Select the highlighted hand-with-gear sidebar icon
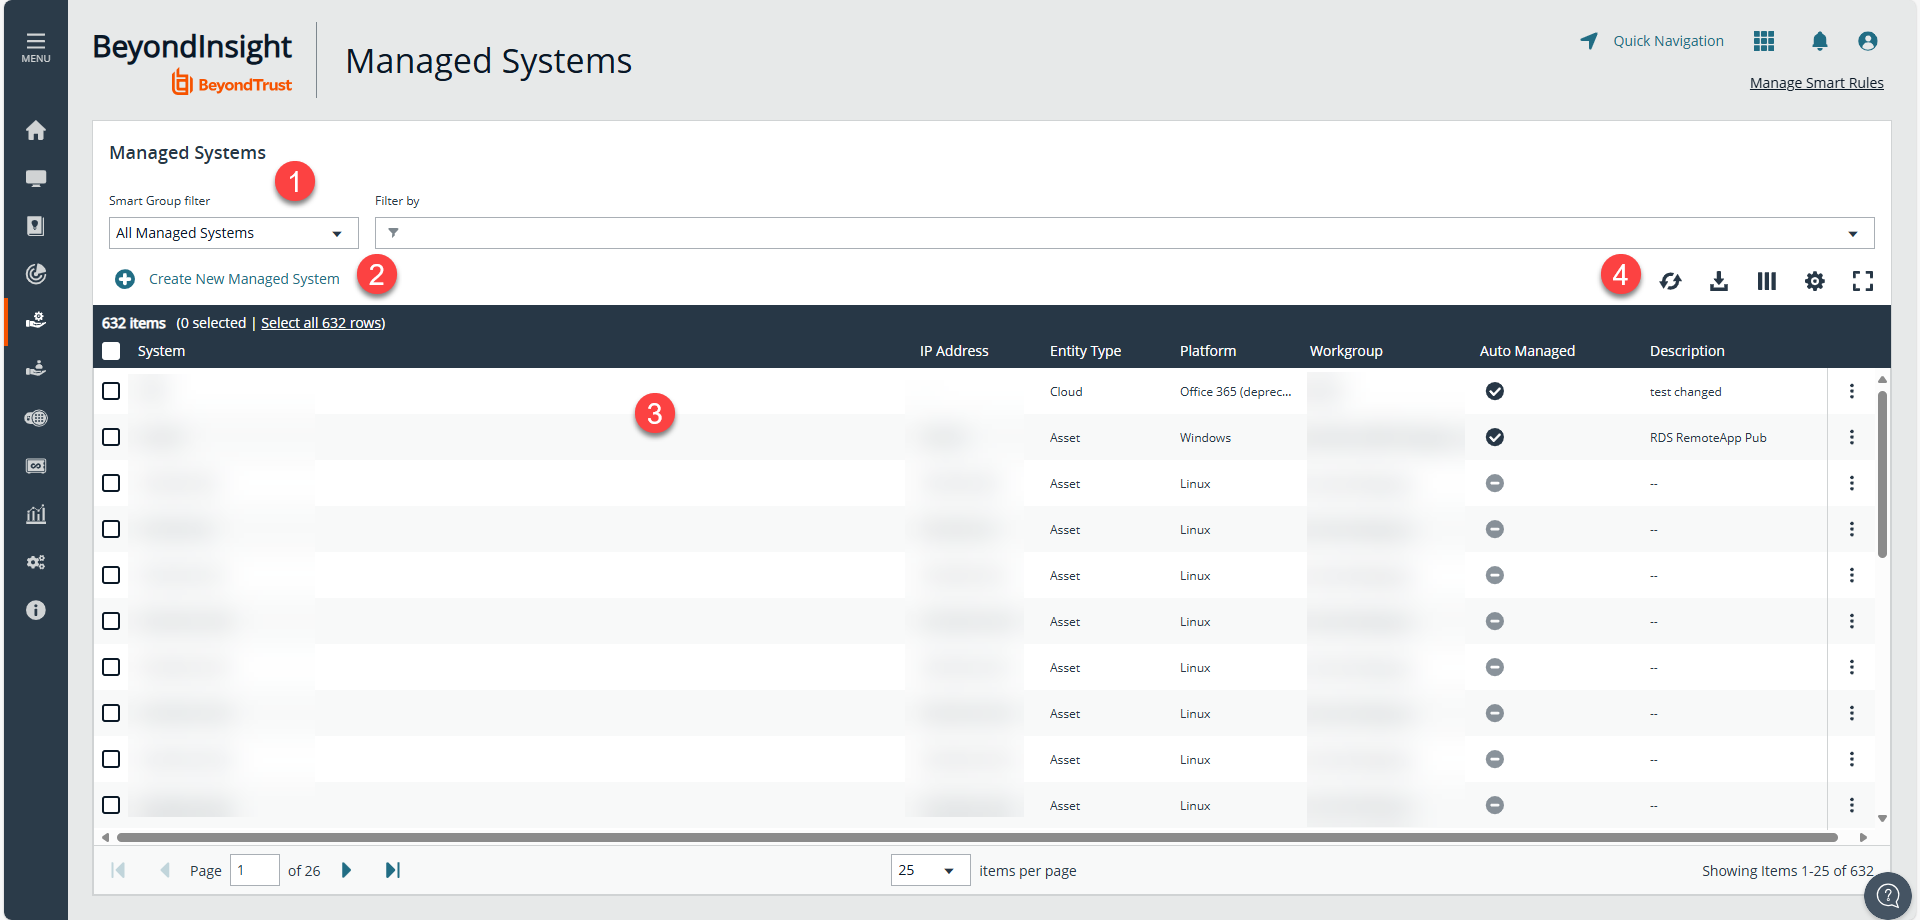The height and width of the screenshot is (920, 1920). (36, 321)
